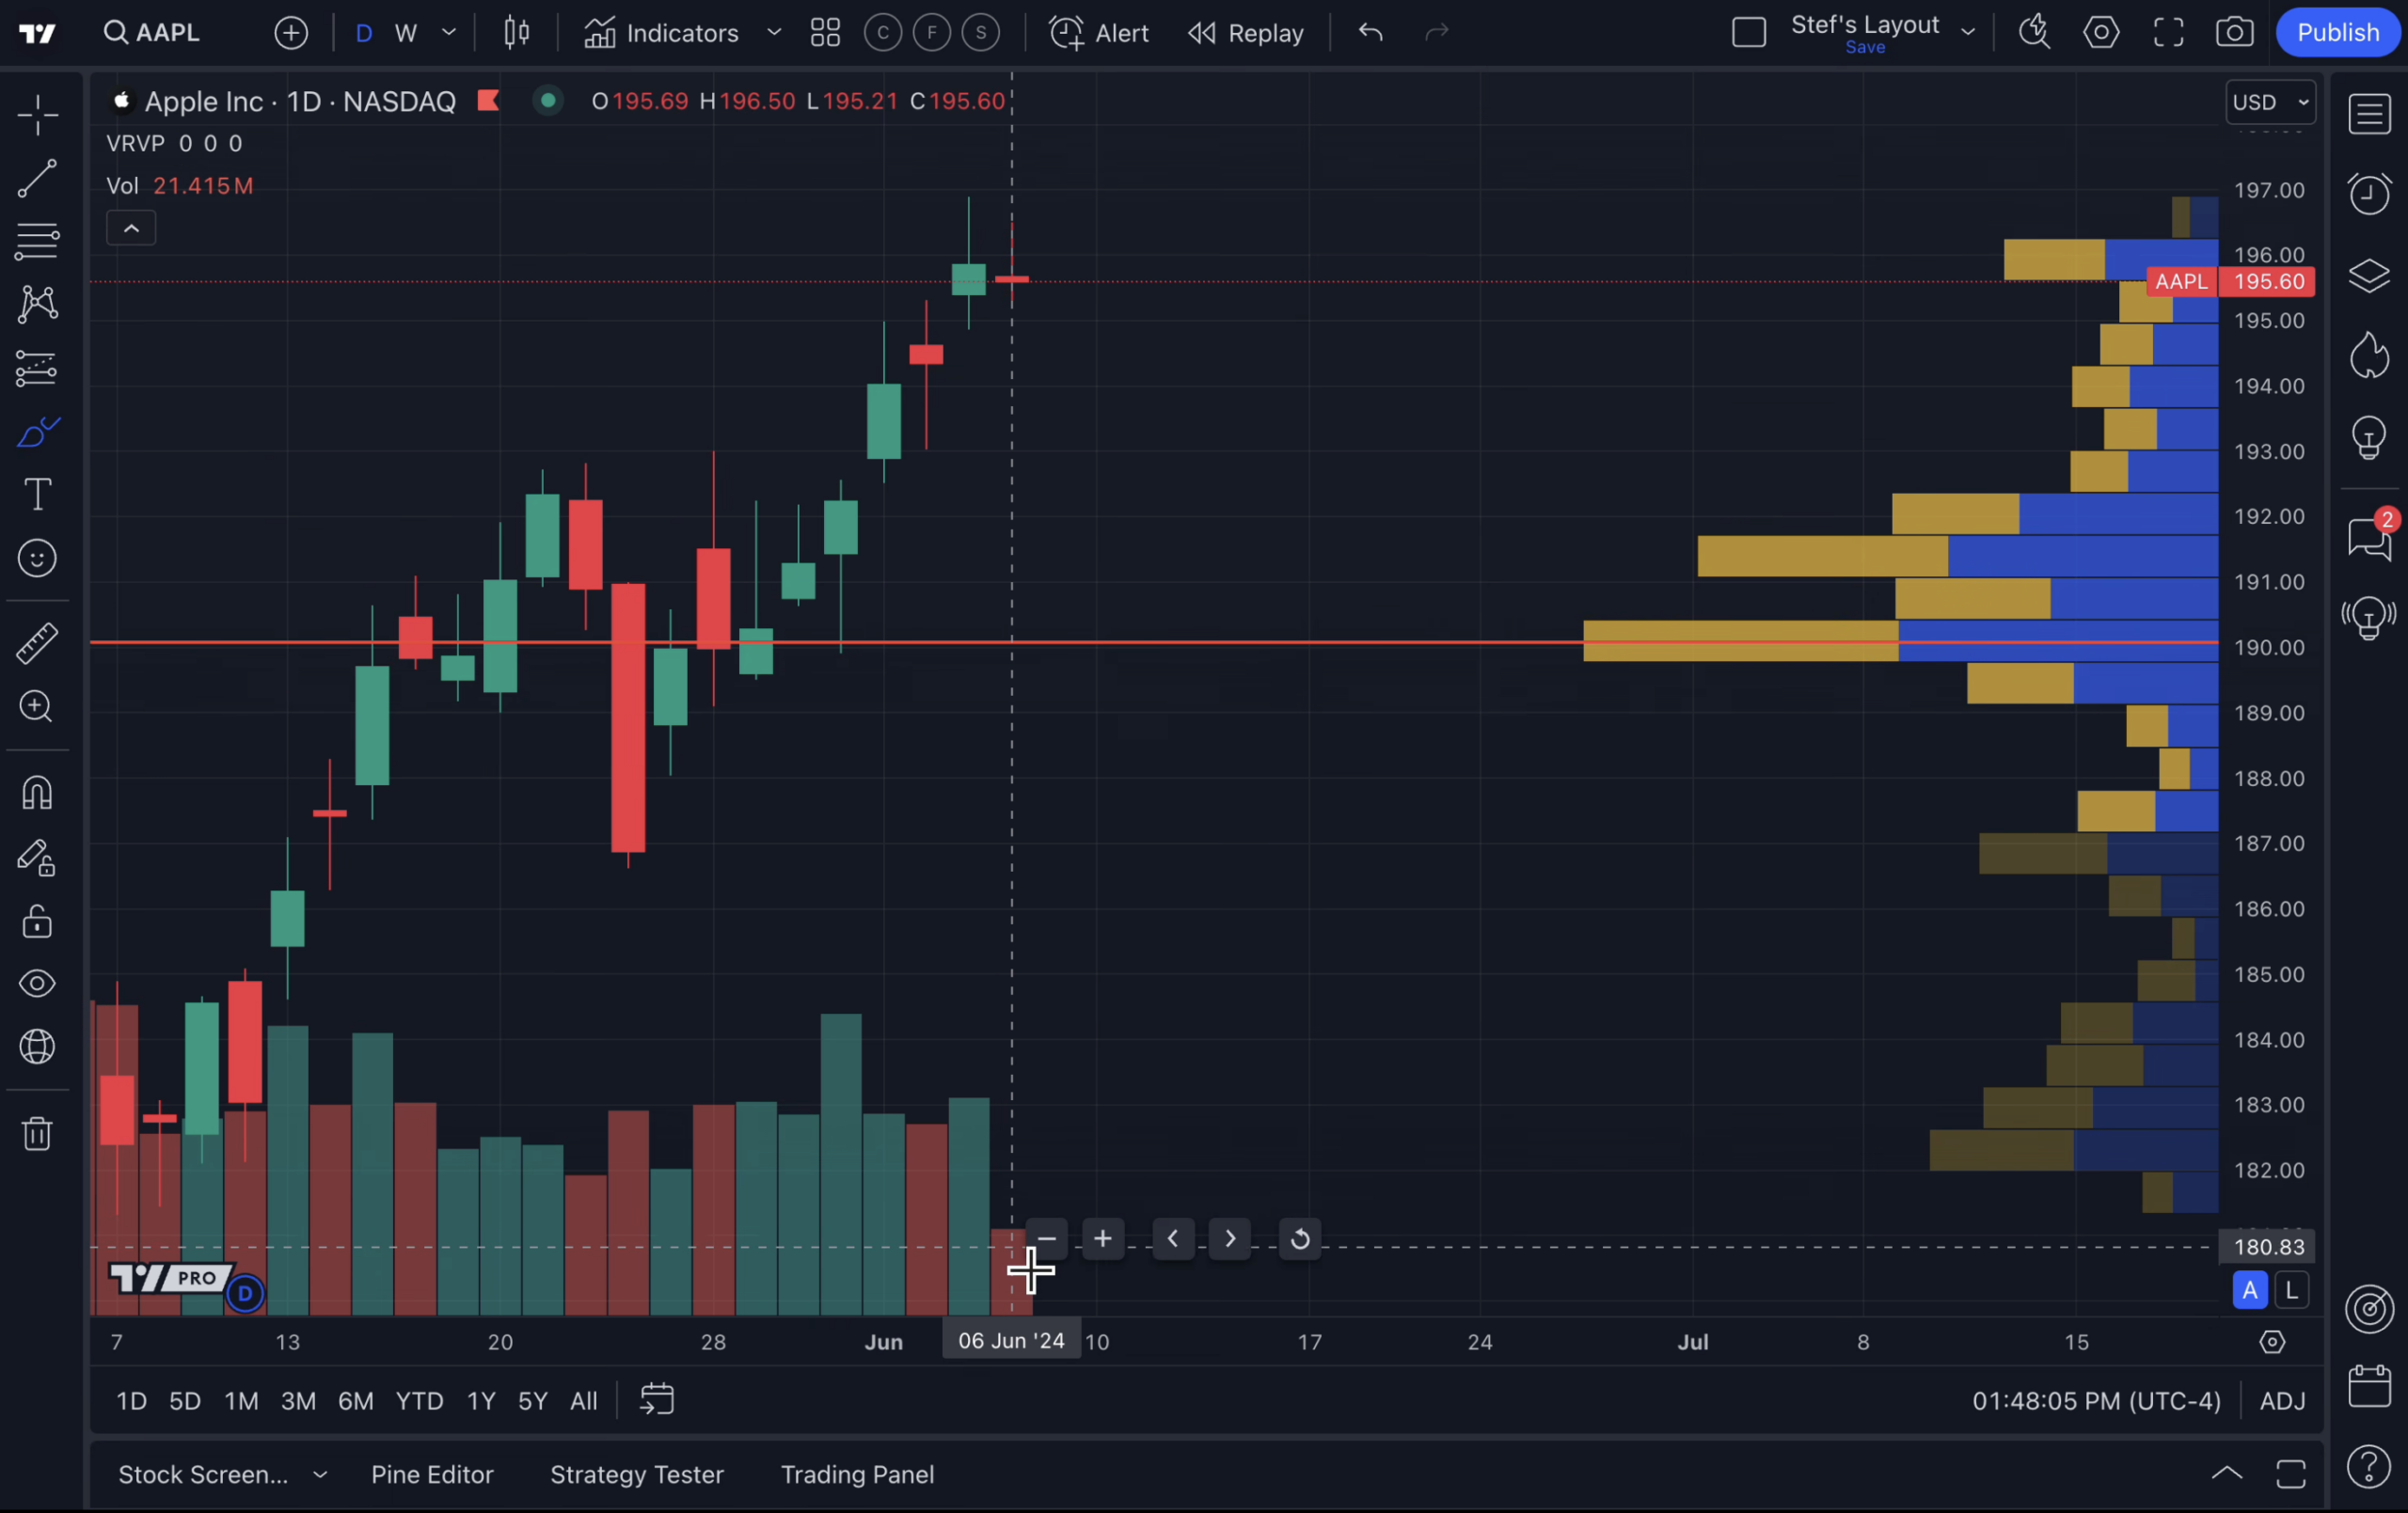Toggle hide all drawings eye icon

tap(37, 984)
